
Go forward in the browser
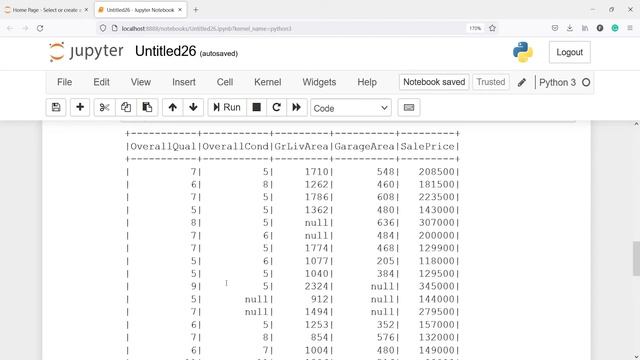[25, 28]
